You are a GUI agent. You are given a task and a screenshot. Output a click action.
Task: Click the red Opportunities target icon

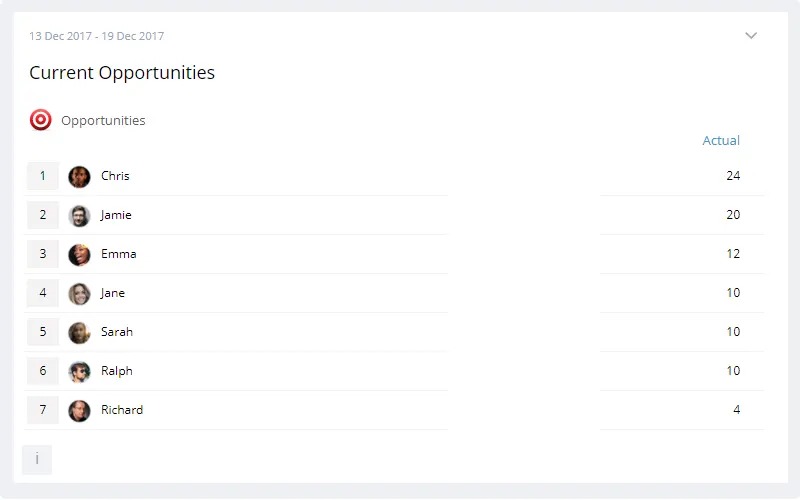pyautogui.click(x=41, y=120)
